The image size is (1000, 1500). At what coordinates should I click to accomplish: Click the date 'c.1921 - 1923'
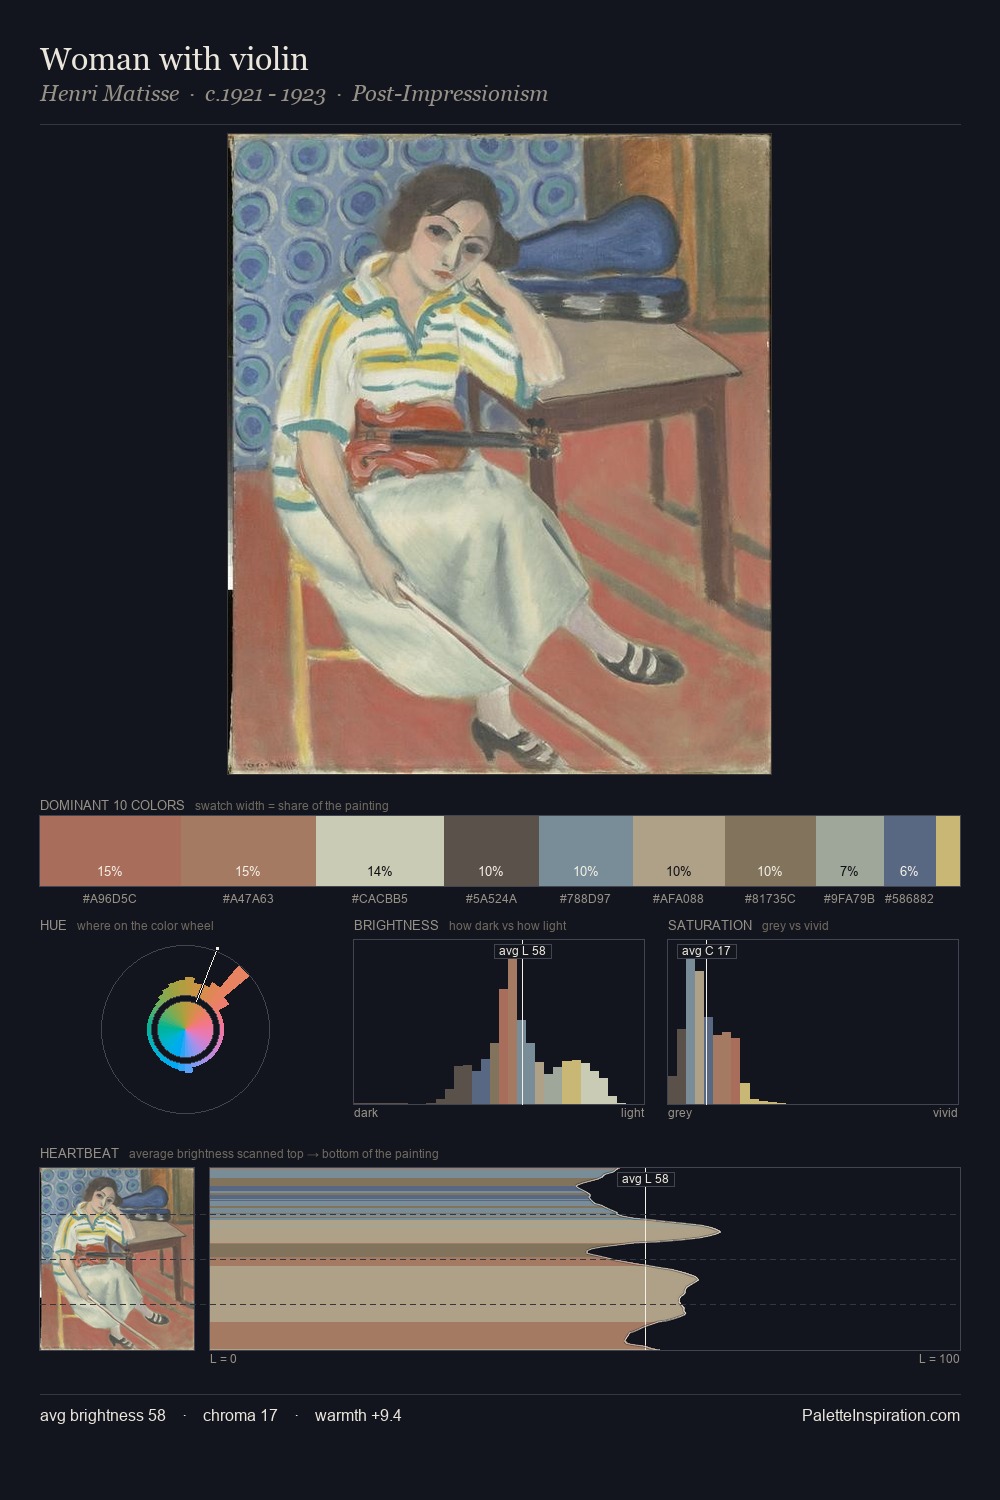tap(265, 94)
